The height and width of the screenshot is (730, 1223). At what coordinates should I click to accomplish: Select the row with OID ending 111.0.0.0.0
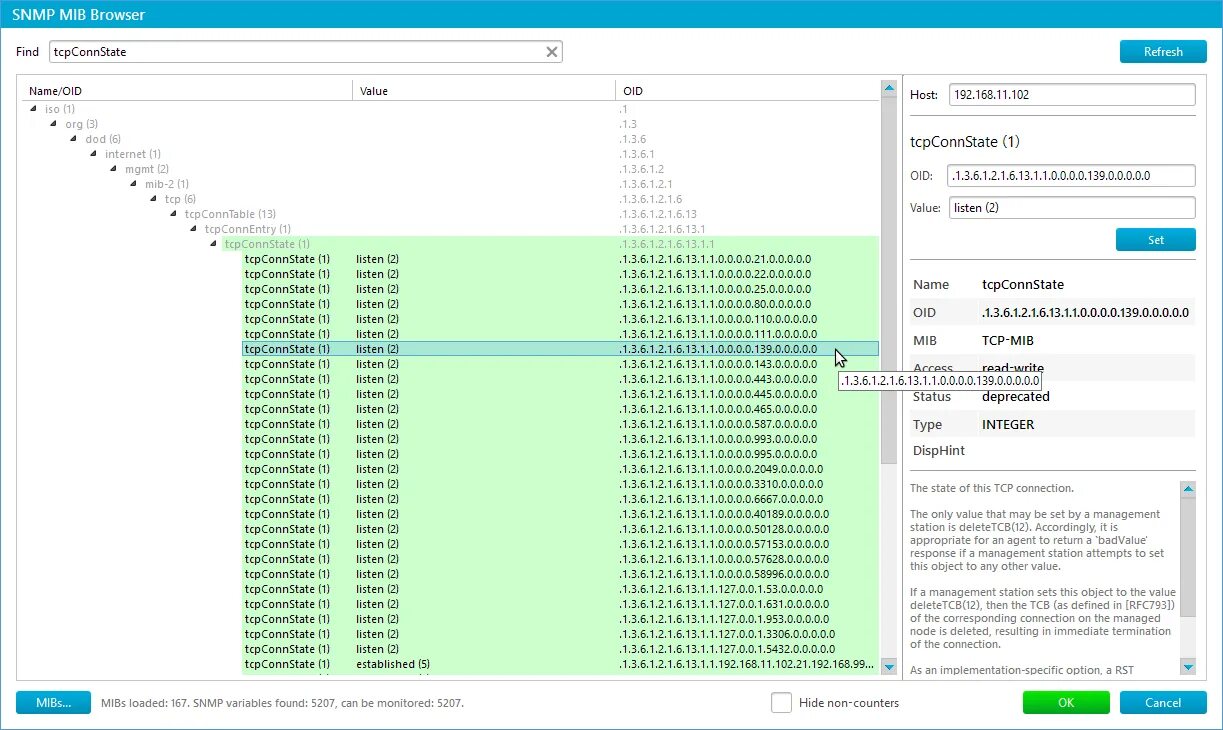[x=560, y=334]
